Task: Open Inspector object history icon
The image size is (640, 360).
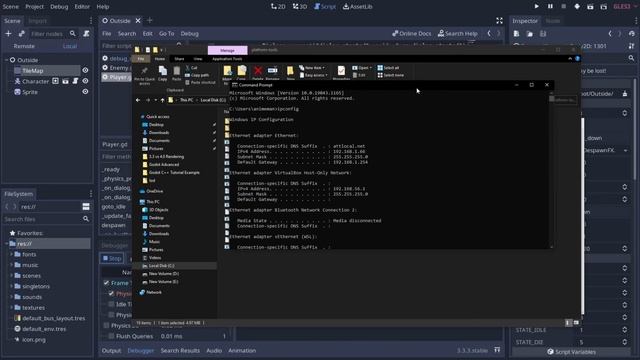Action: point(632,33)
